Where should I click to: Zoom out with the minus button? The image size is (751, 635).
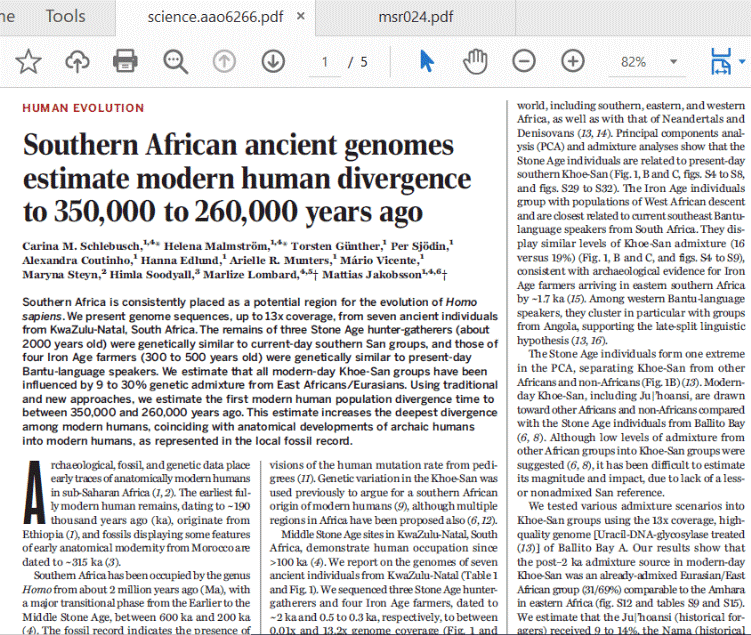coord(523,61)
